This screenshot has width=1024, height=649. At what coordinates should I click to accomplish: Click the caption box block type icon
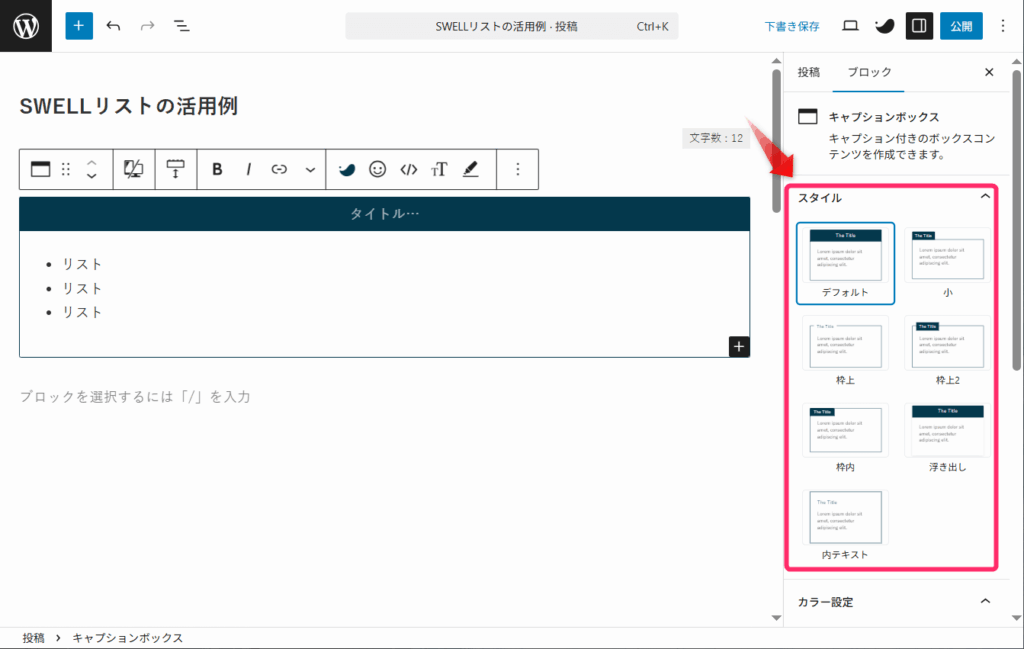(40, 169)
